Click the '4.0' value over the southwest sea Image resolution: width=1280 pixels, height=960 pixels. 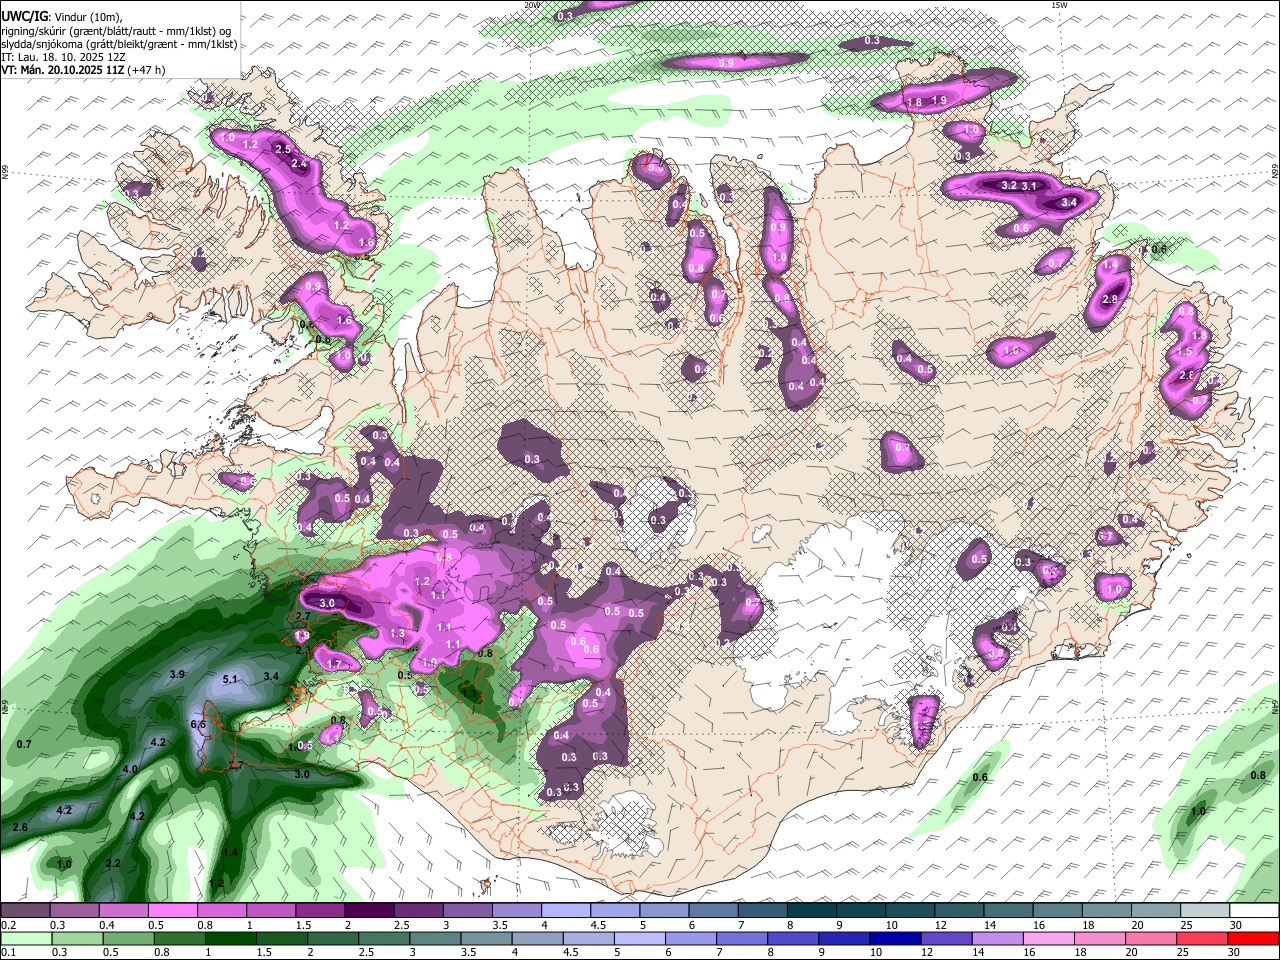(130, 770)
